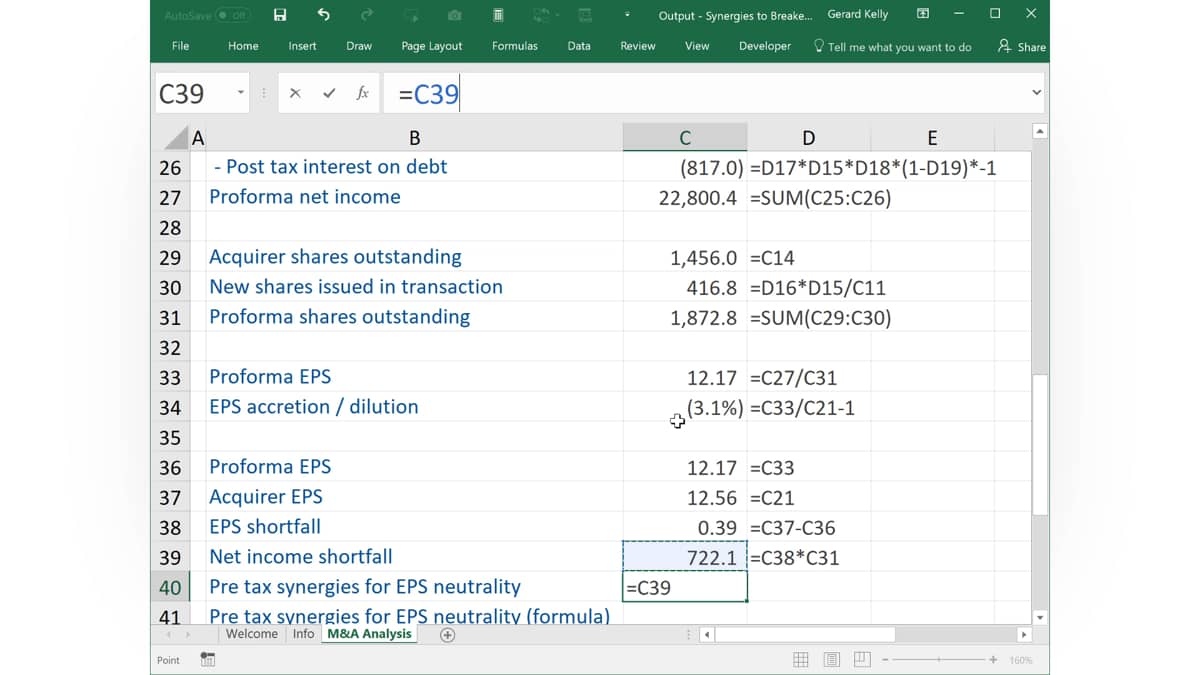Select the (3.1%) value cell
This screenshot has height=675, width=1200.
(x=685, y=407)
